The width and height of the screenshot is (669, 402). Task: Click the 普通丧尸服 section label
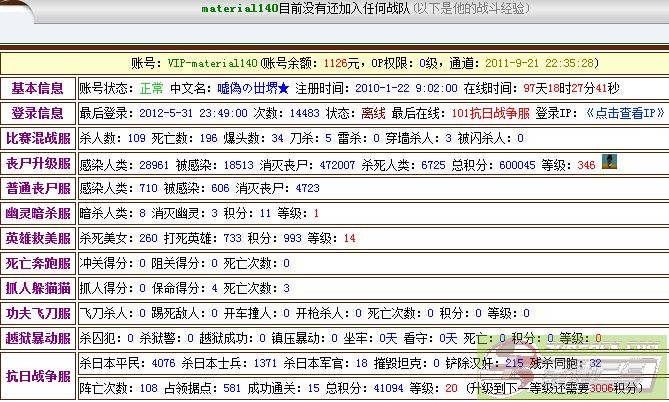tap(37, 188)
